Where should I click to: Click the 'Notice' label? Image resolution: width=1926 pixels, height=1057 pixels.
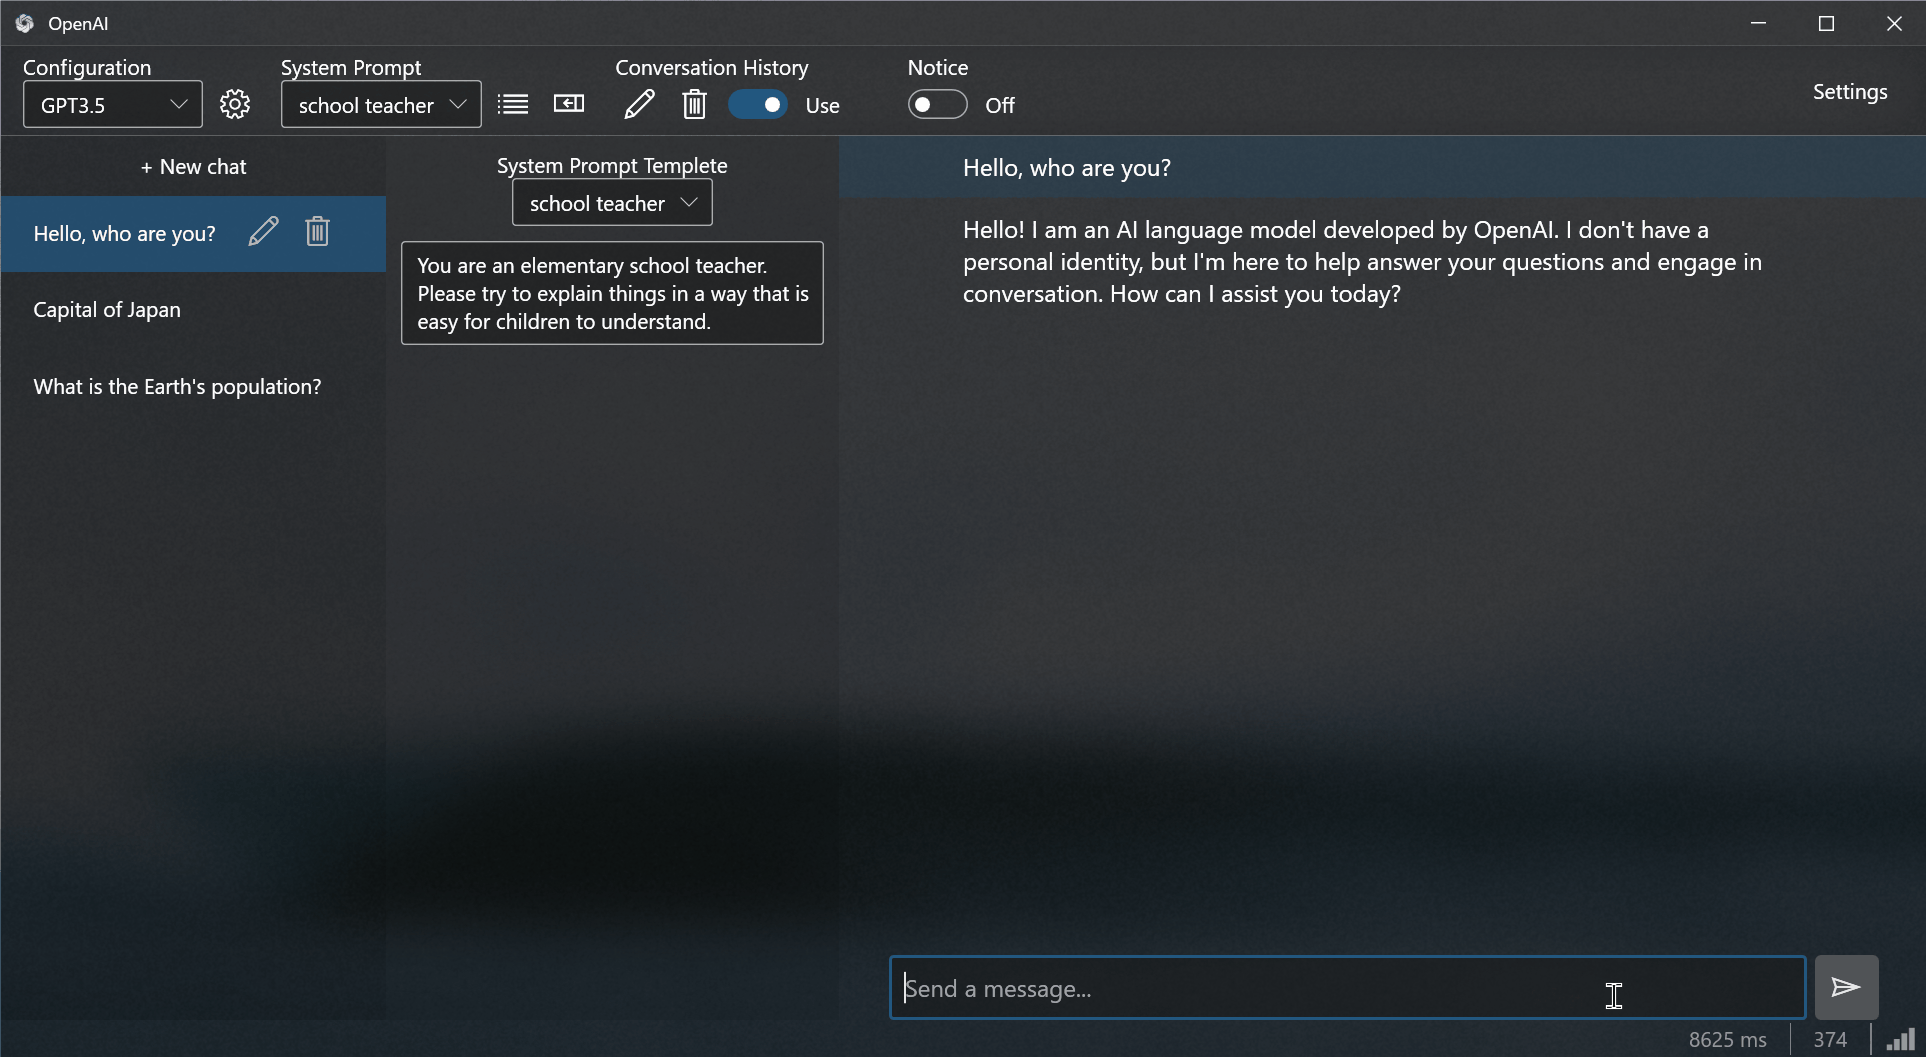point(938,68)
